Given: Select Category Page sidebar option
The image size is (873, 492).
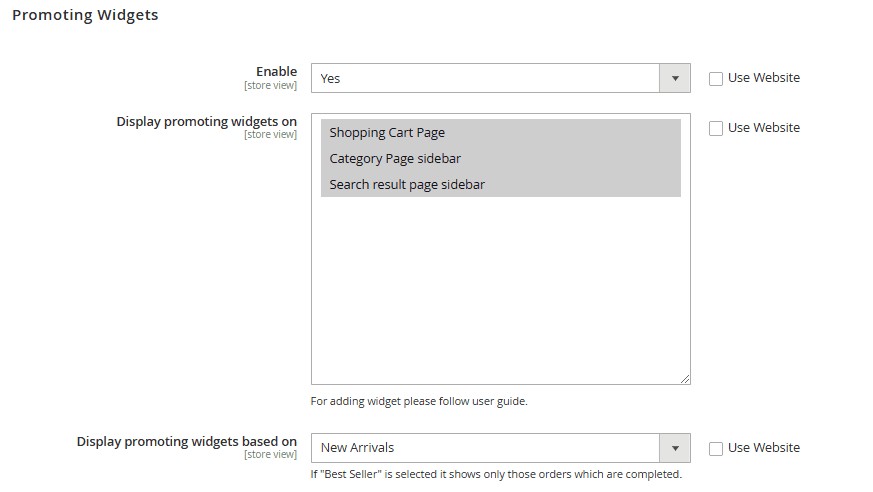Looking at the screenshot, I should pyautogui.click(x=501, y=159).
